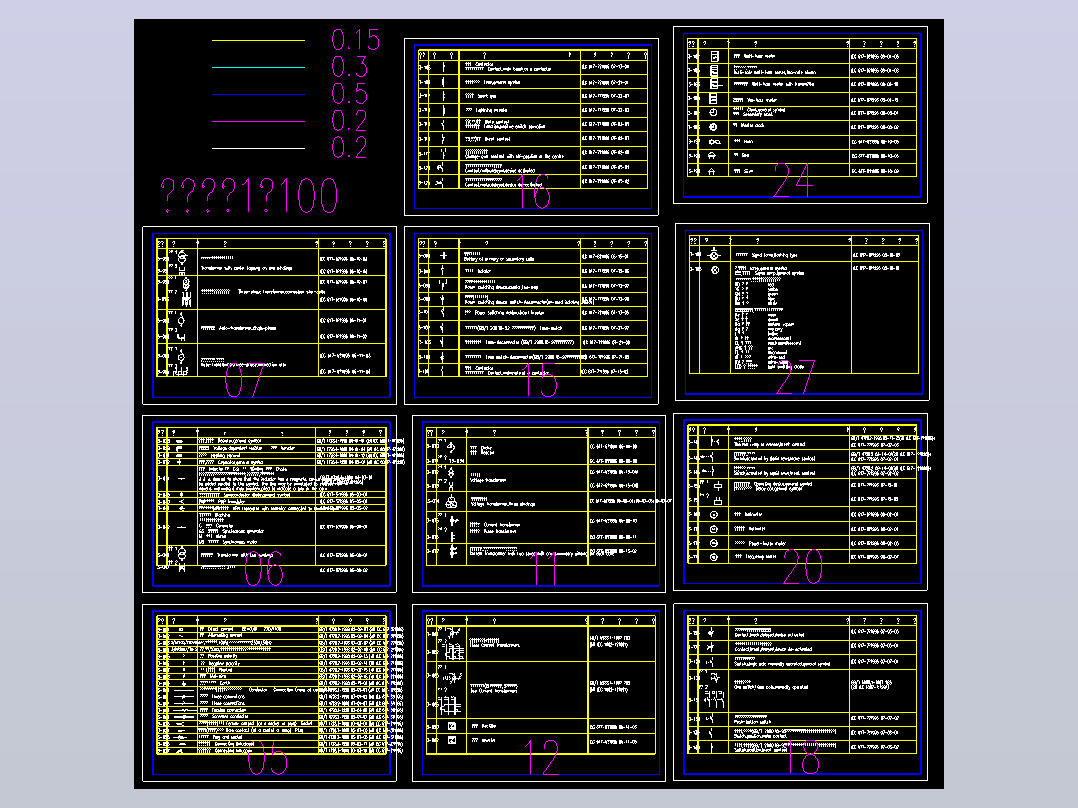Click the 0.2 label beside magenta line
The width and height of the screenshot is (1078, 808).
pos(349,120)
